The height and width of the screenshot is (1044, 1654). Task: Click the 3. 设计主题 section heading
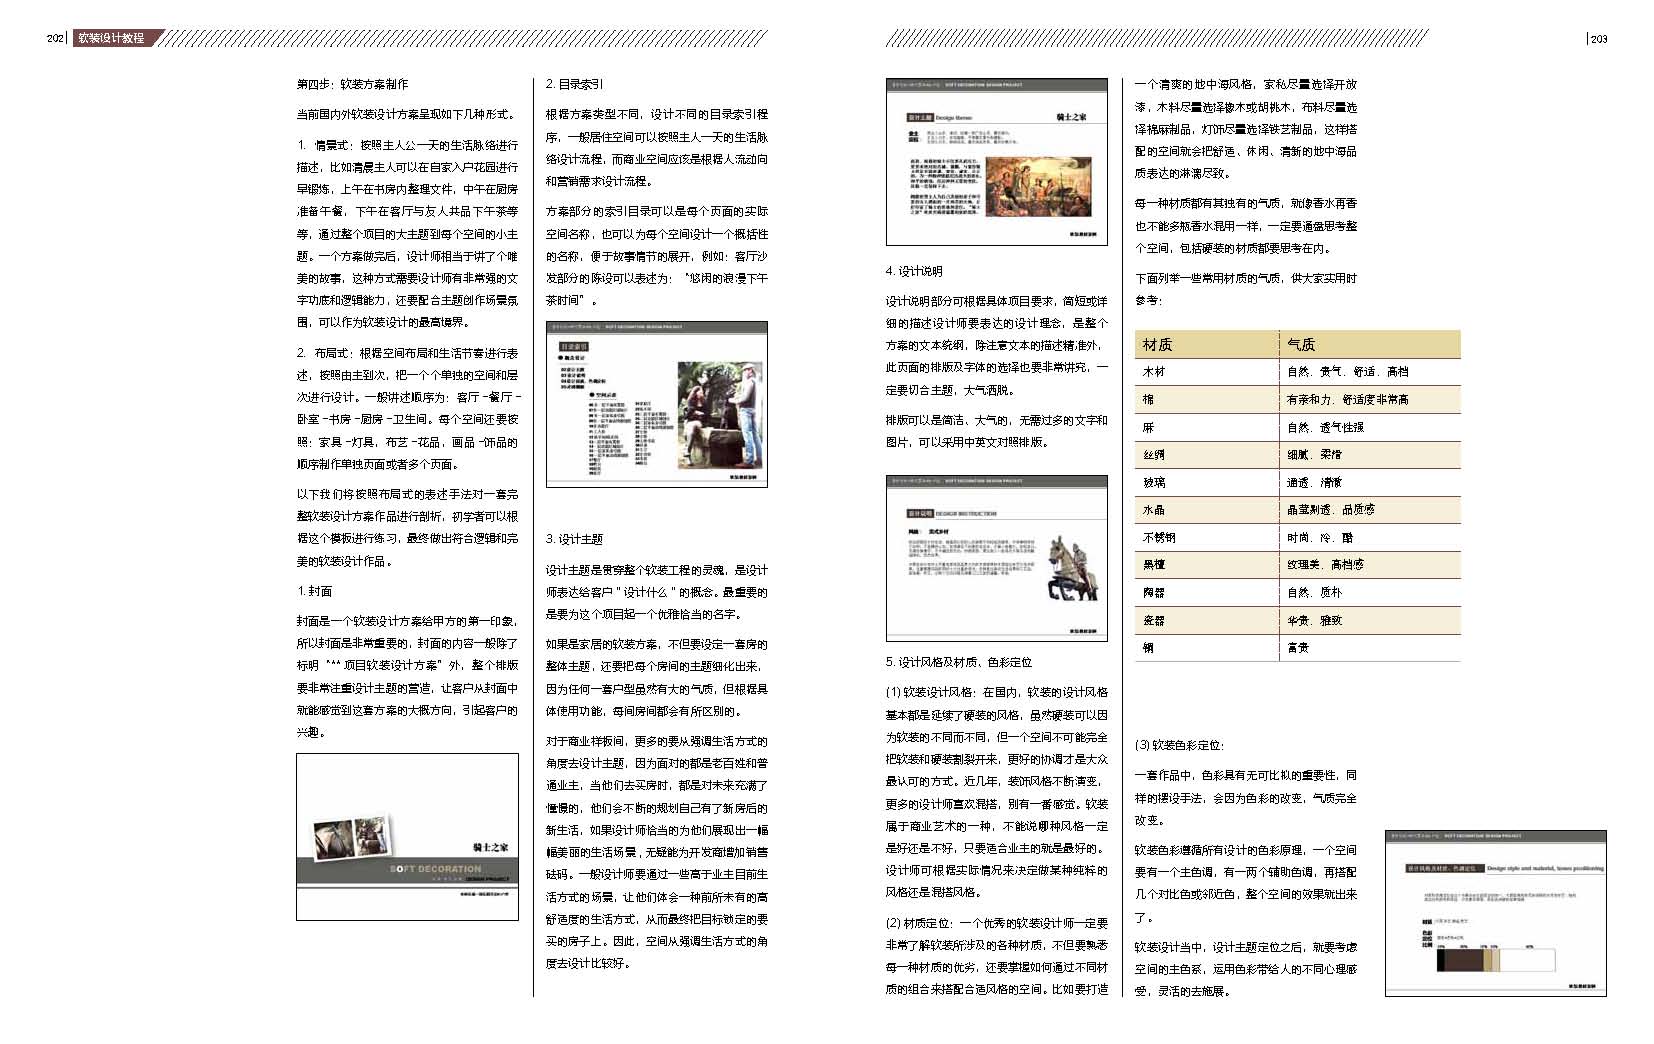[x=574, y=539]
